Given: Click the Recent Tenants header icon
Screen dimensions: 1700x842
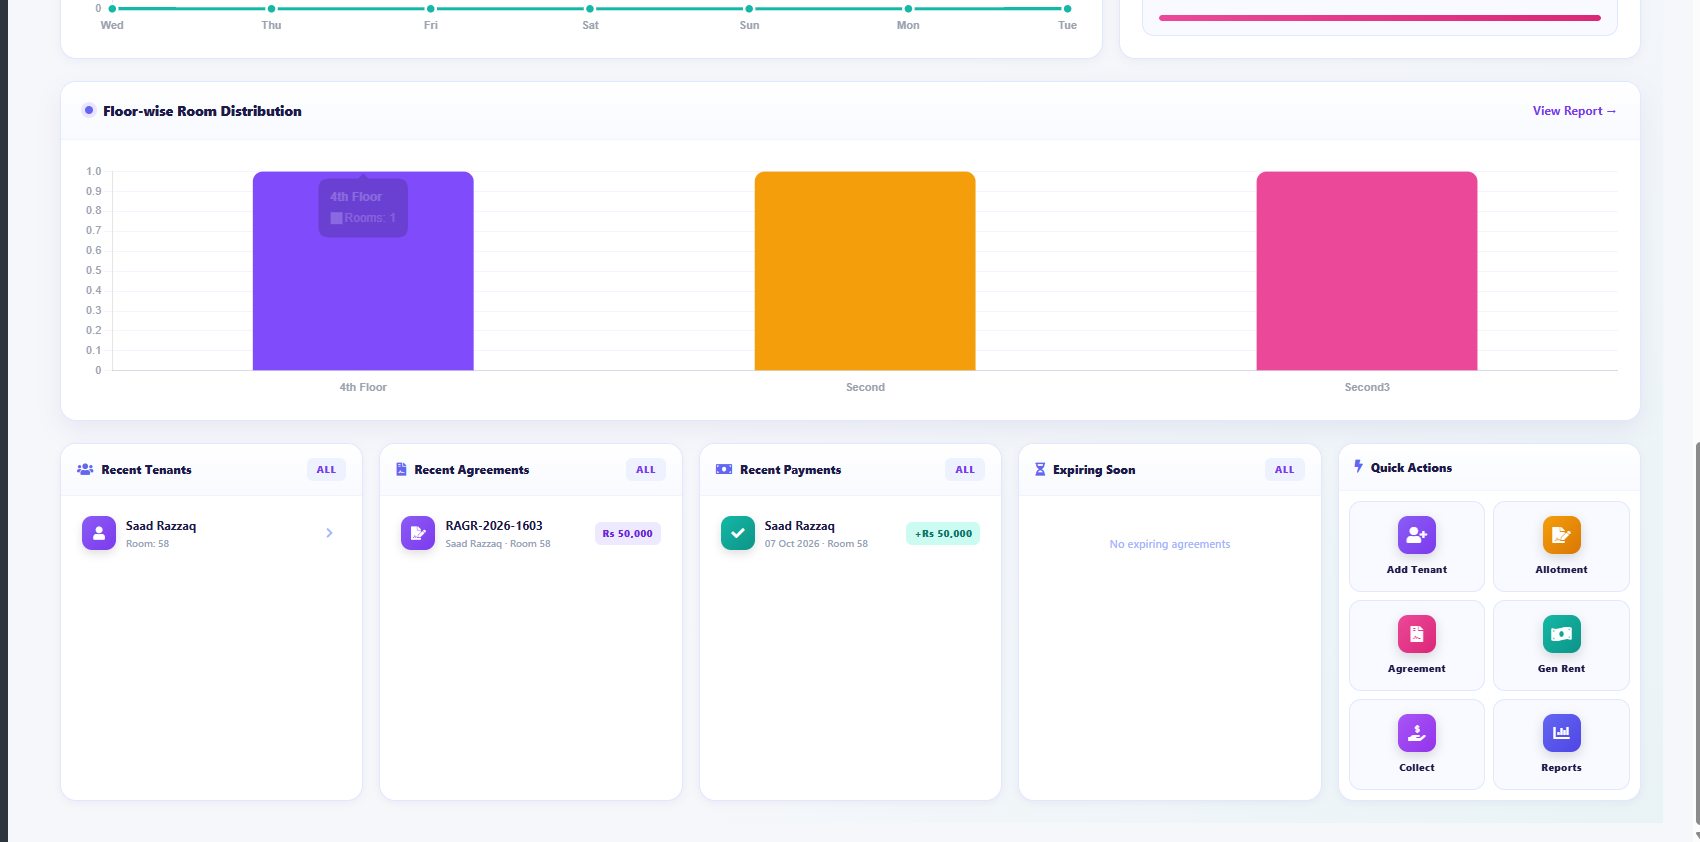Looking at the screenshot, I should [x=85, y=469].
